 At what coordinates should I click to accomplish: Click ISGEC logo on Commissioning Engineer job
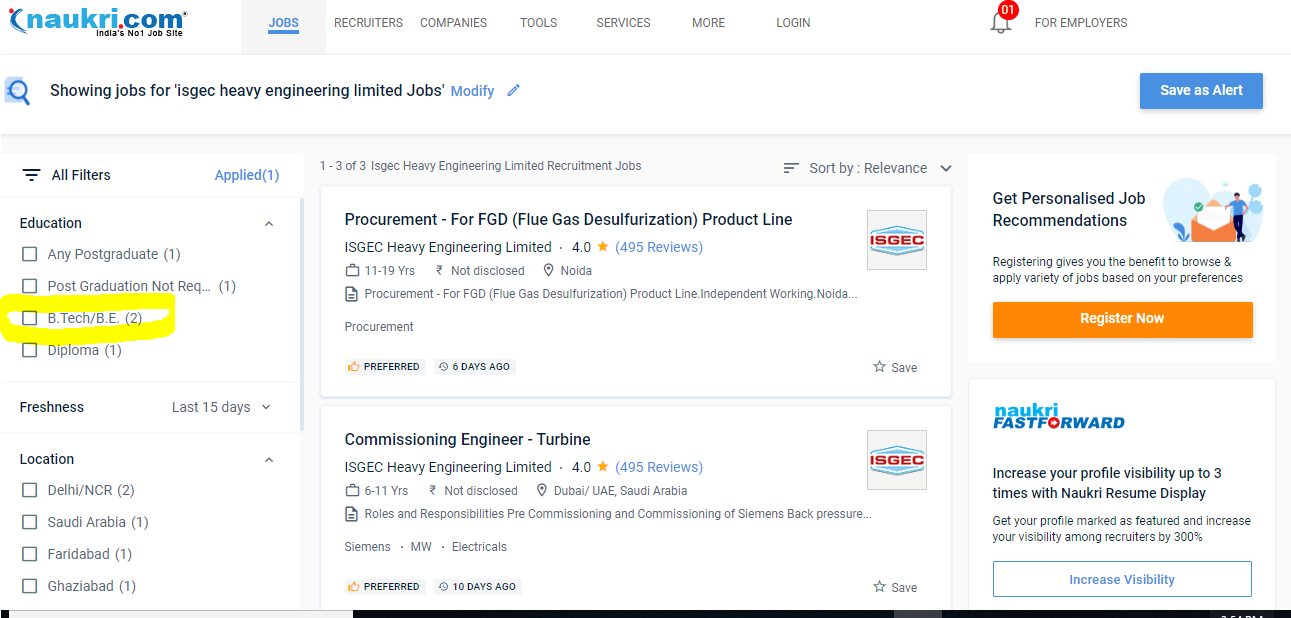896,460
